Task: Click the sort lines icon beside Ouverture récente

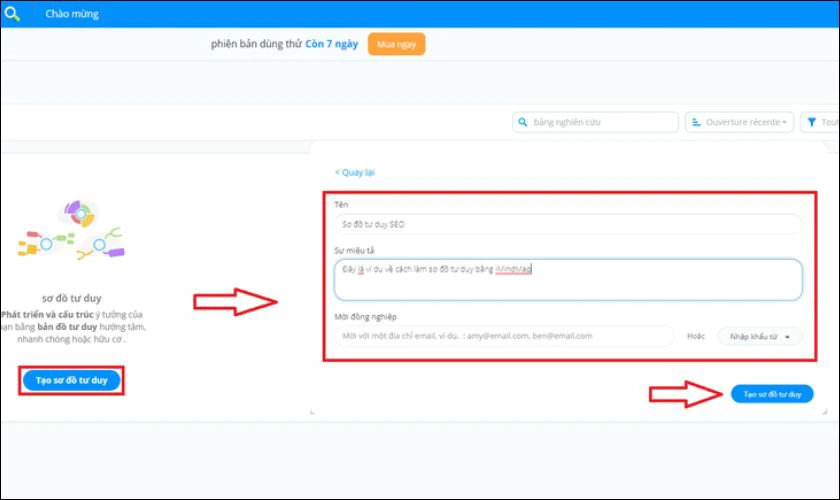Action: 696,122
